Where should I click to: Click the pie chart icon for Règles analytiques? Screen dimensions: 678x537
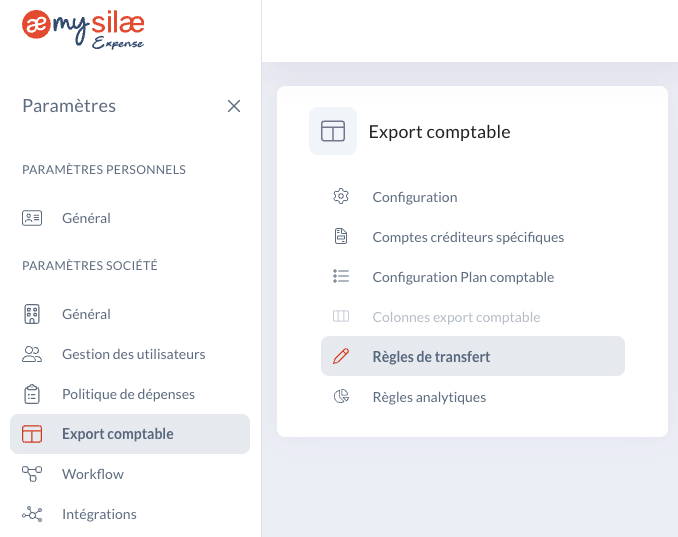point(341,396)
